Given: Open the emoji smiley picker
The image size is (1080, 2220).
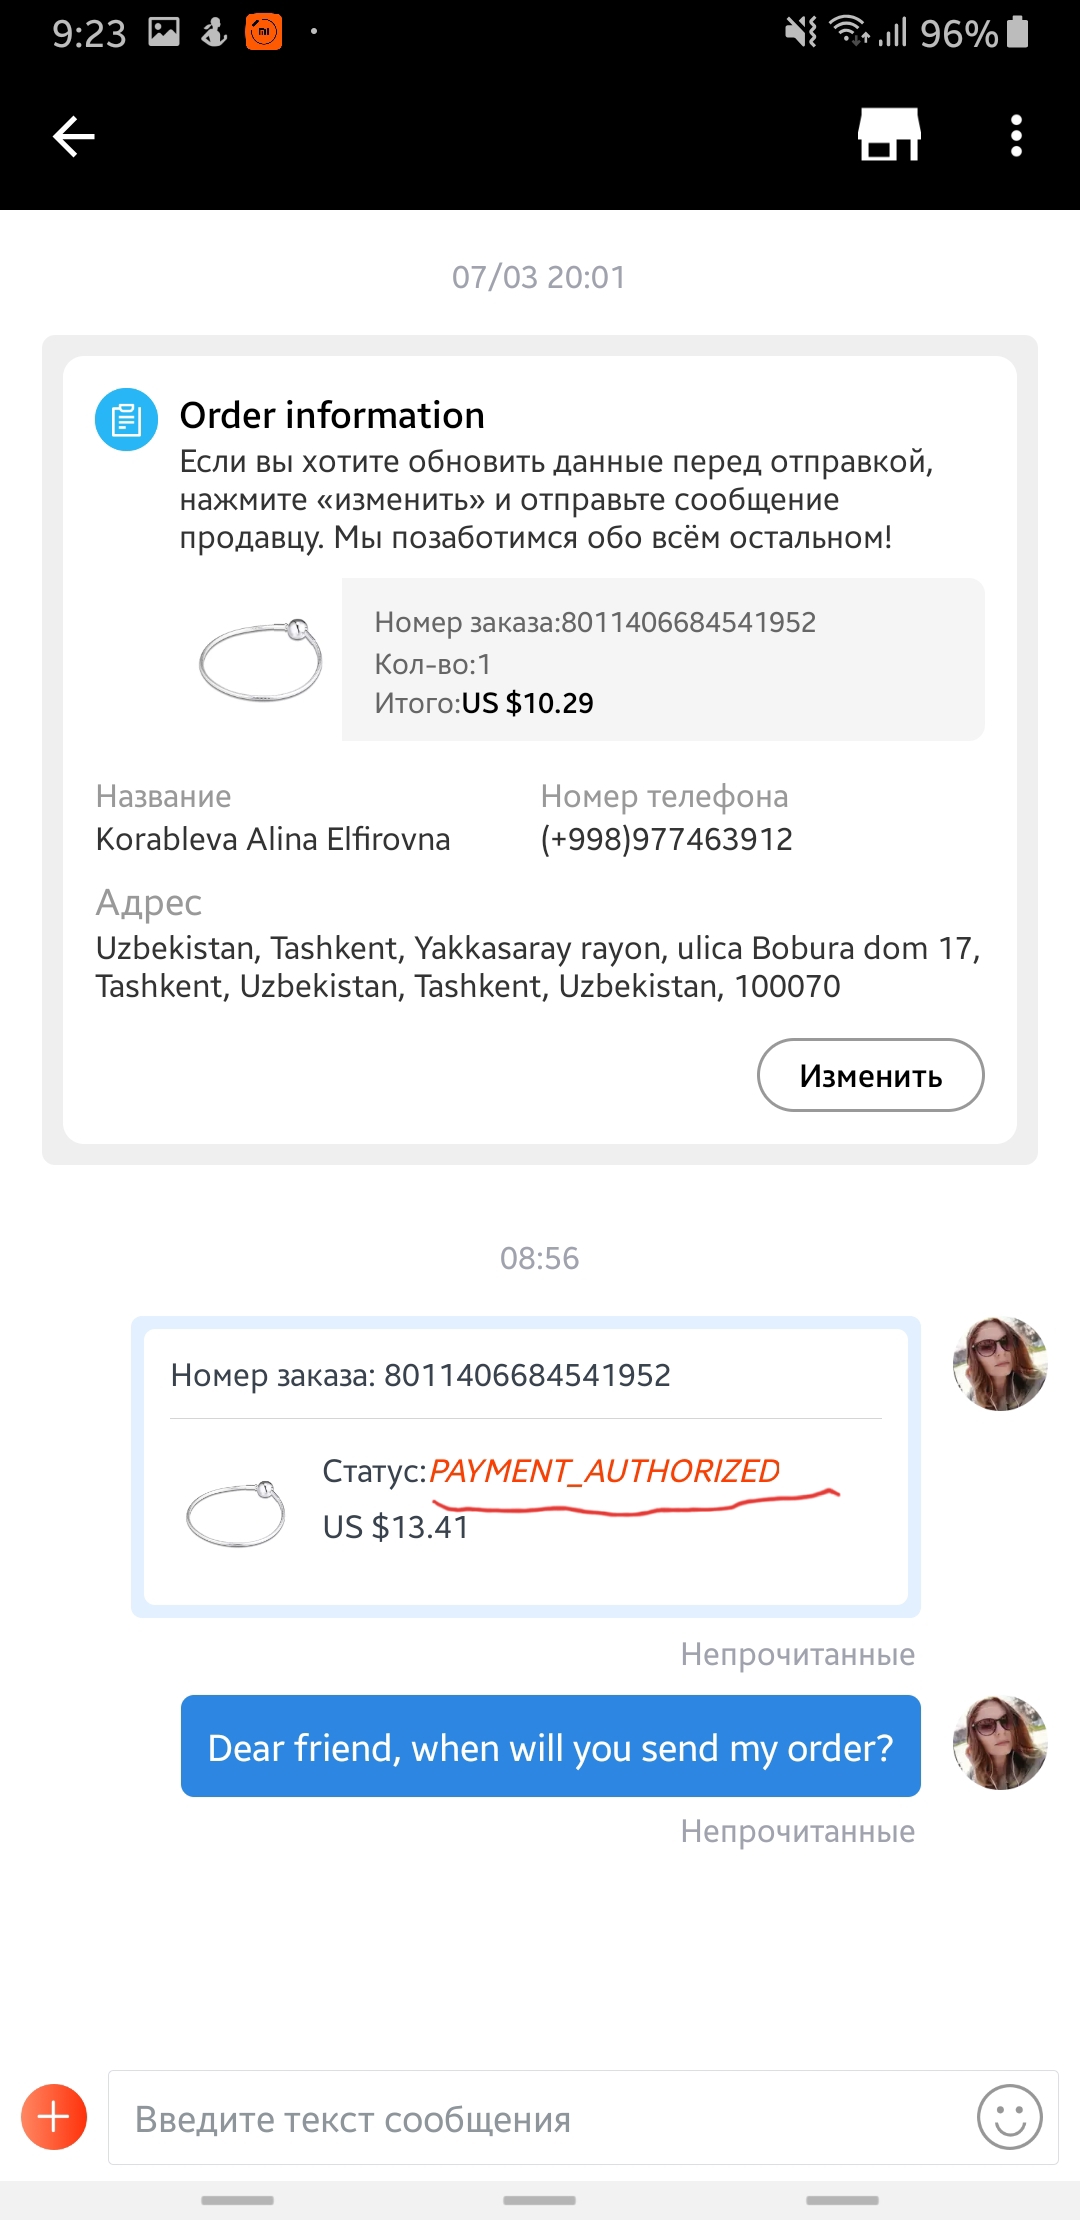Looking at the screenshot, I should [x=1009, y=2117].
